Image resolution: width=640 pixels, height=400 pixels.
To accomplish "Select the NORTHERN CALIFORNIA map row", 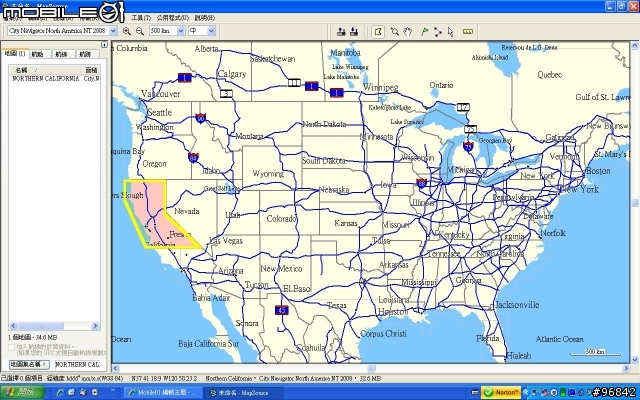I will 55,78.
